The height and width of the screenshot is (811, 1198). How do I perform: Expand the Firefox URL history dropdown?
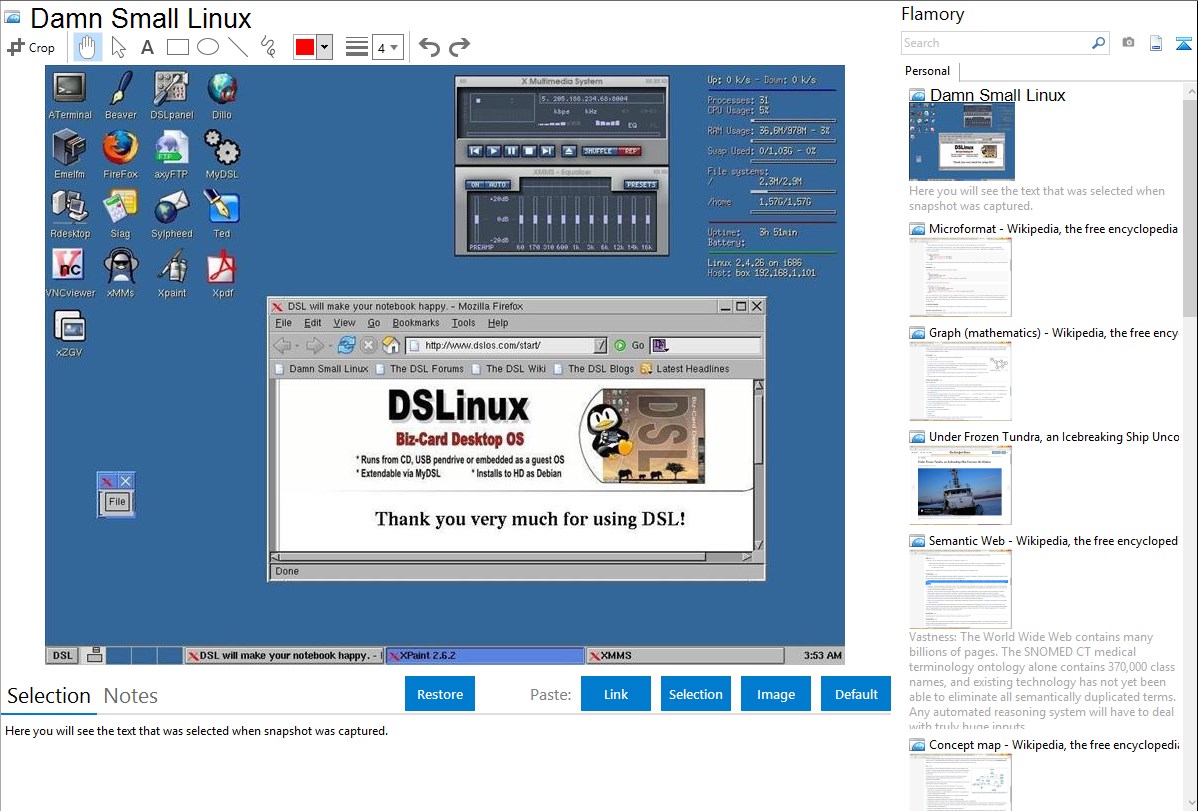pyautogui.click(x=601, y=345)
